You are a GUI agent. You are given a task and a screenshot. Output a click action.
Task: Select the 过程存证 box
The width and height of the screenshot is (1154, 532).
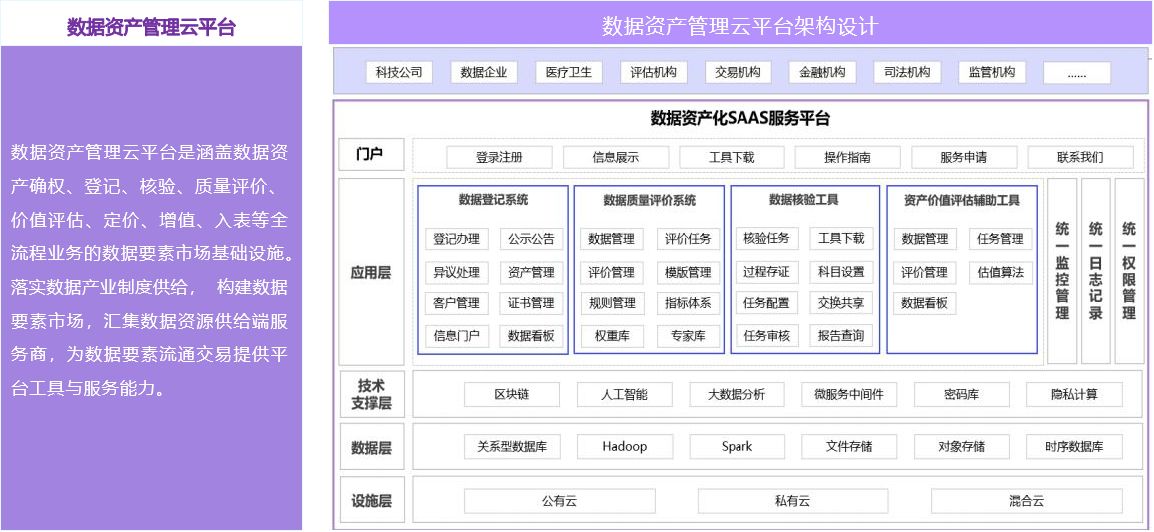tap(767, 272)
